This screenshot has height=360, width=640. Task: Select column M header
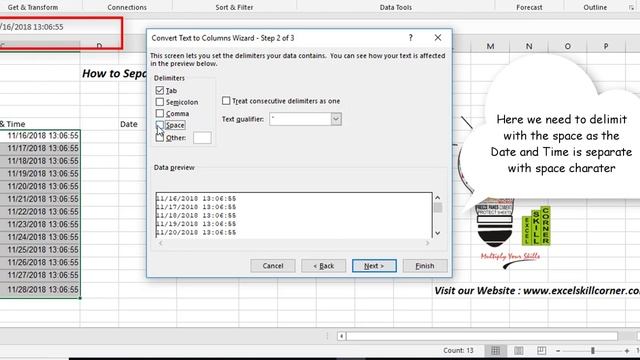(490, 47)
